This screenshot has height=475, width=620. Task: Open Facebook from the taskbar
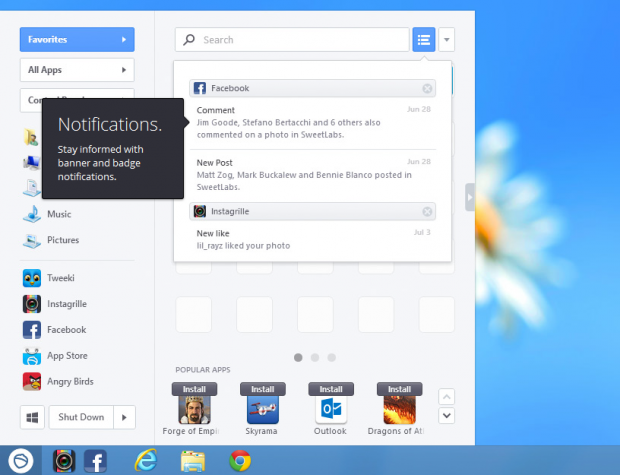[x=95, y=461]
